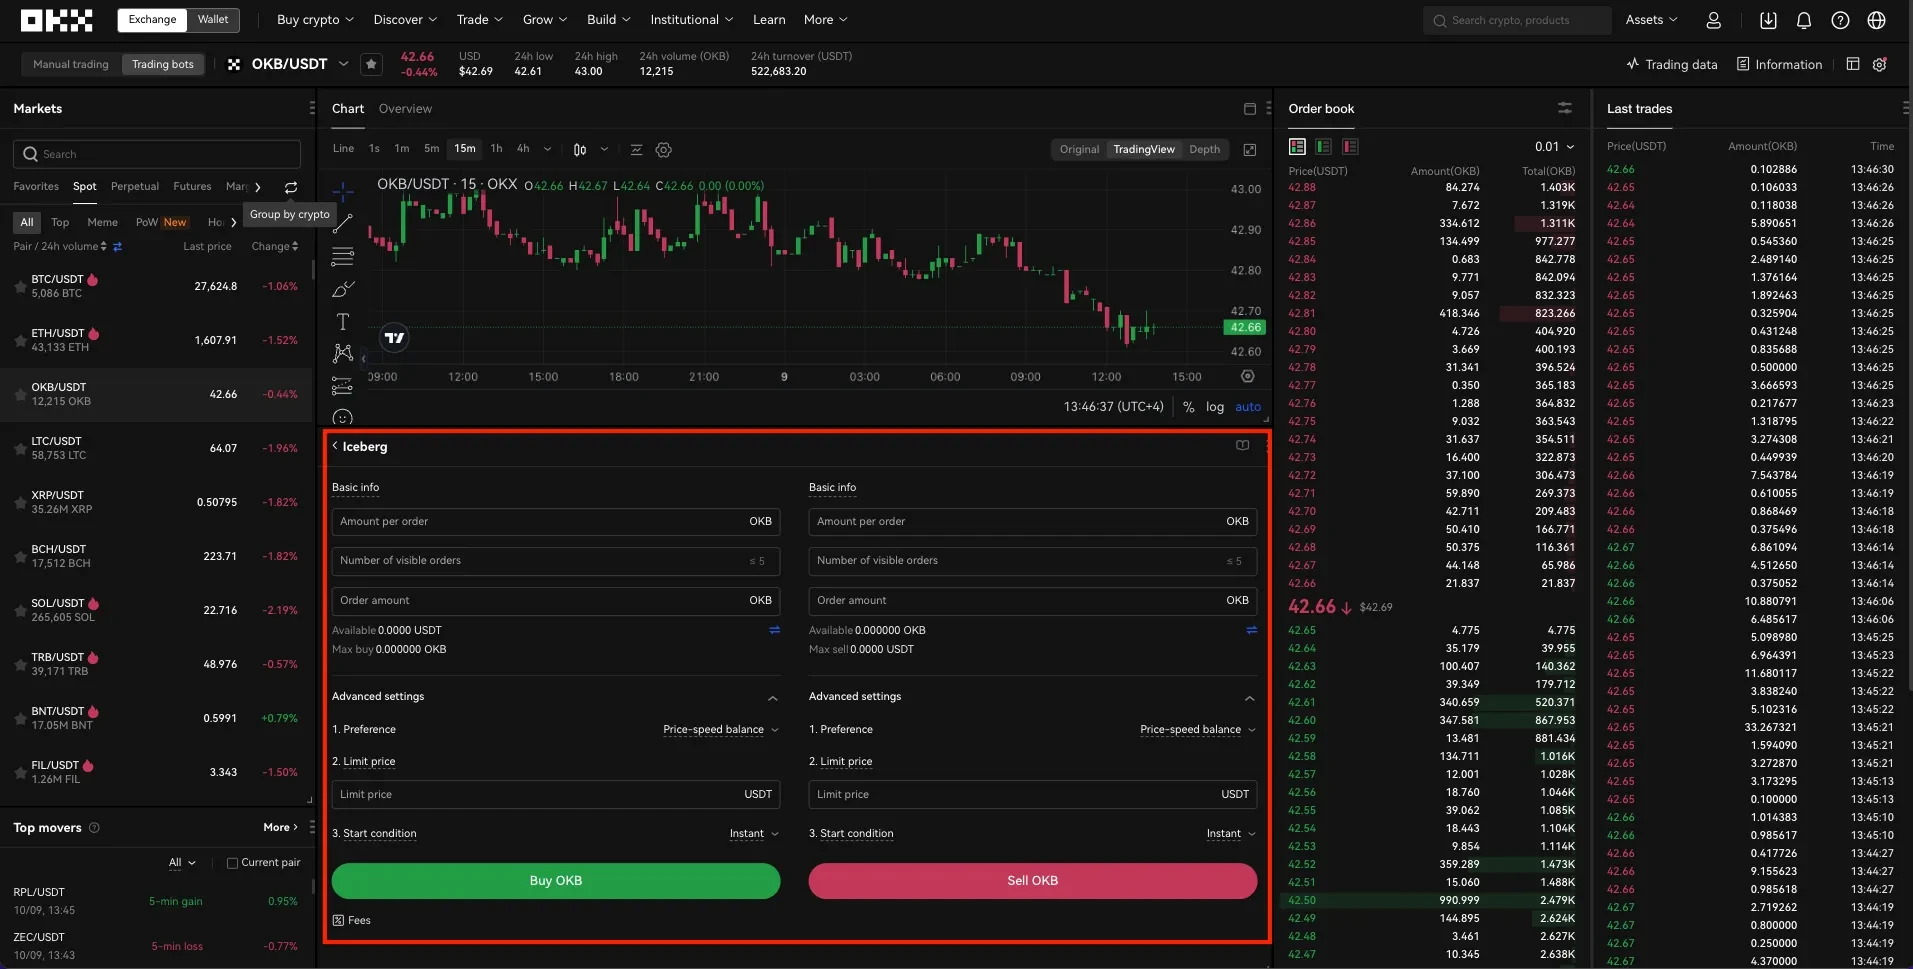Image resolution: width=1913 pixels, height=969 pixels.
Task: Click the refresh markets icon
Action: click(x=291, y=187)
